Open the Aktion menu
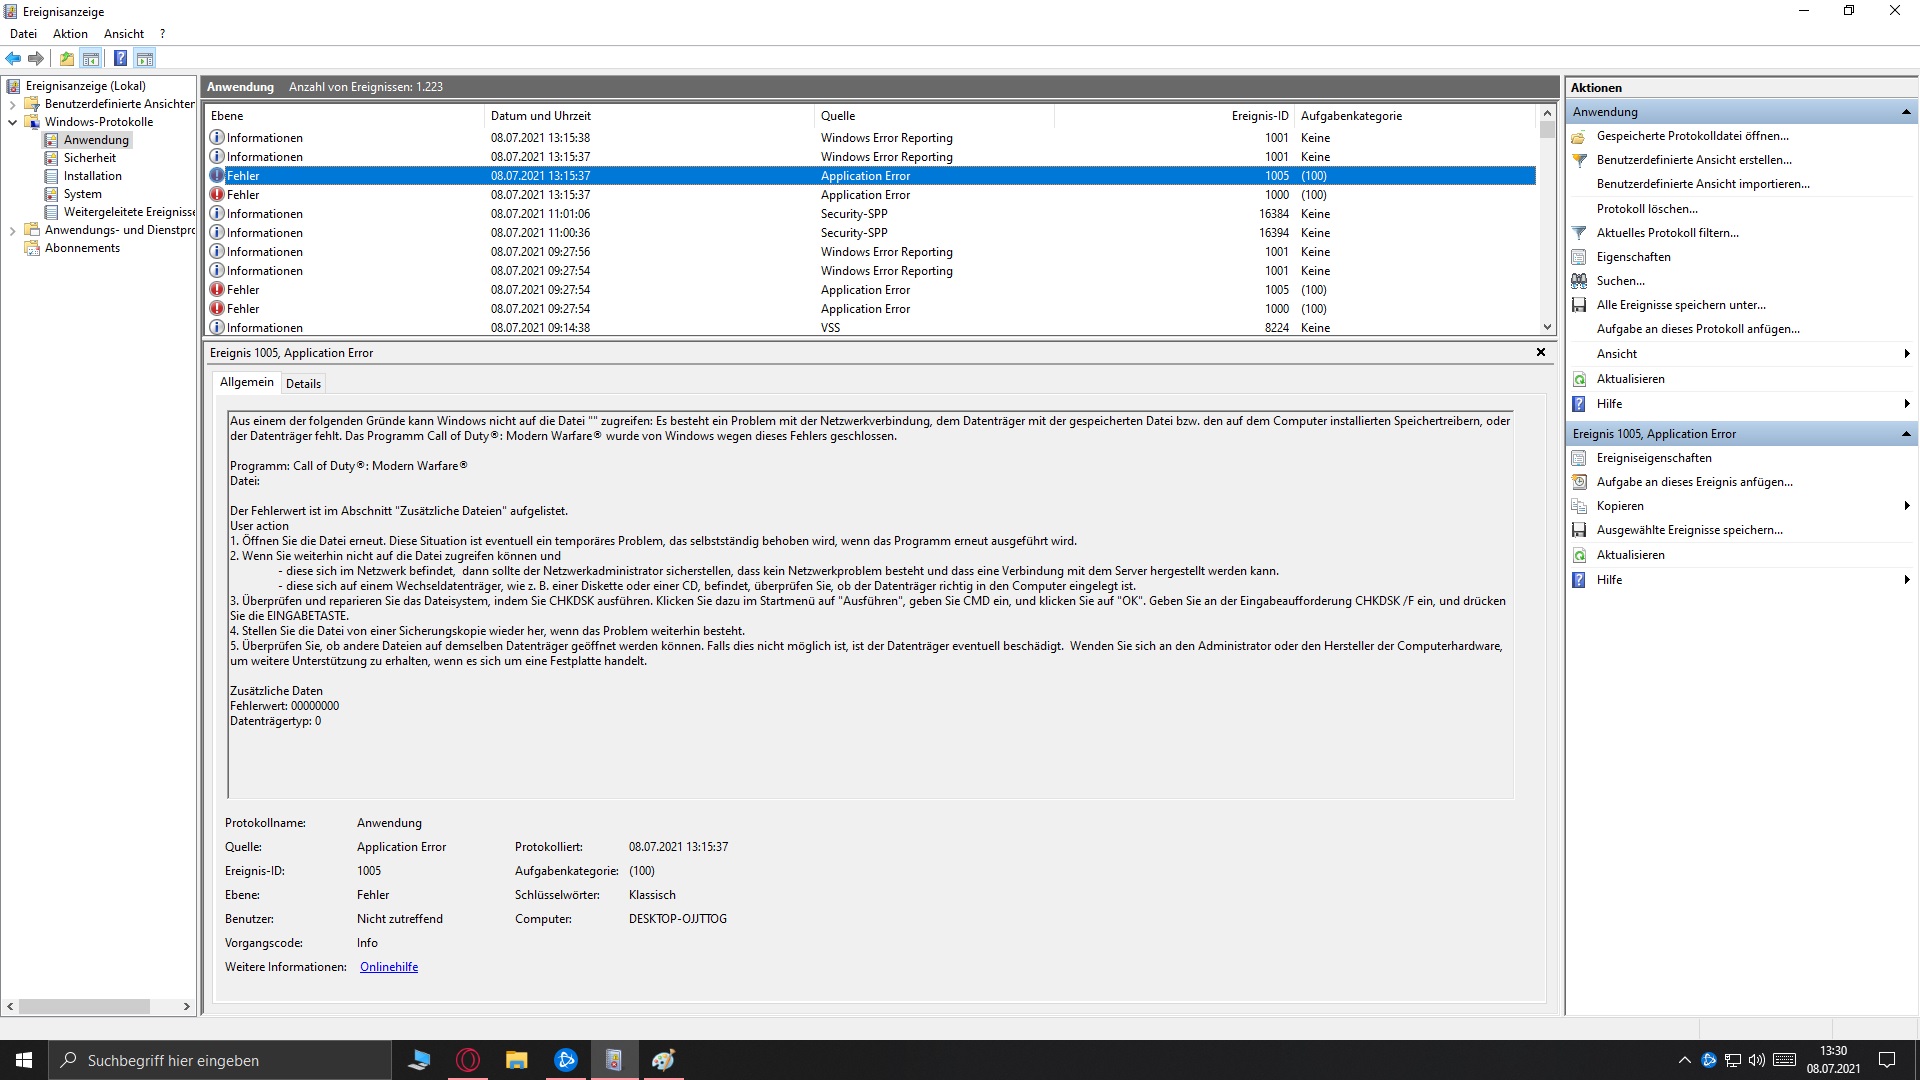The height and width of the screenshot is (1080, 1920). coord(70,34)
